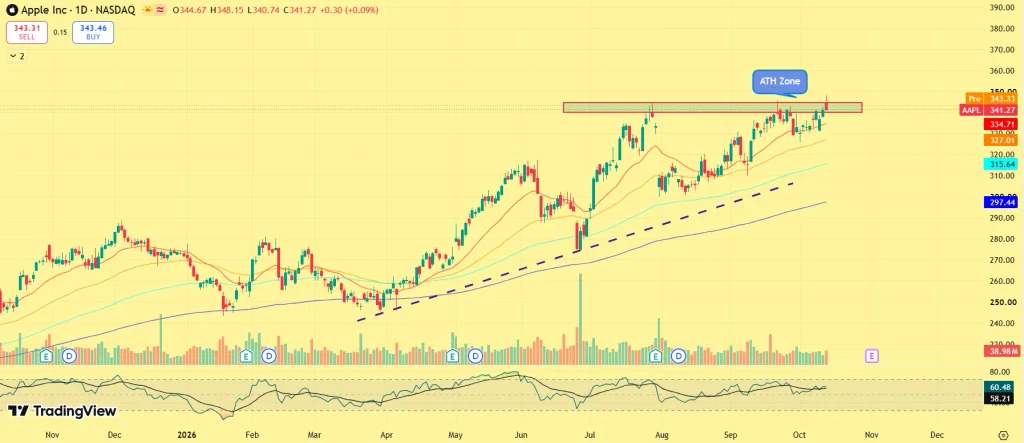Click the 0.15 spread value between Sell and Buy

tap(60, 32)
